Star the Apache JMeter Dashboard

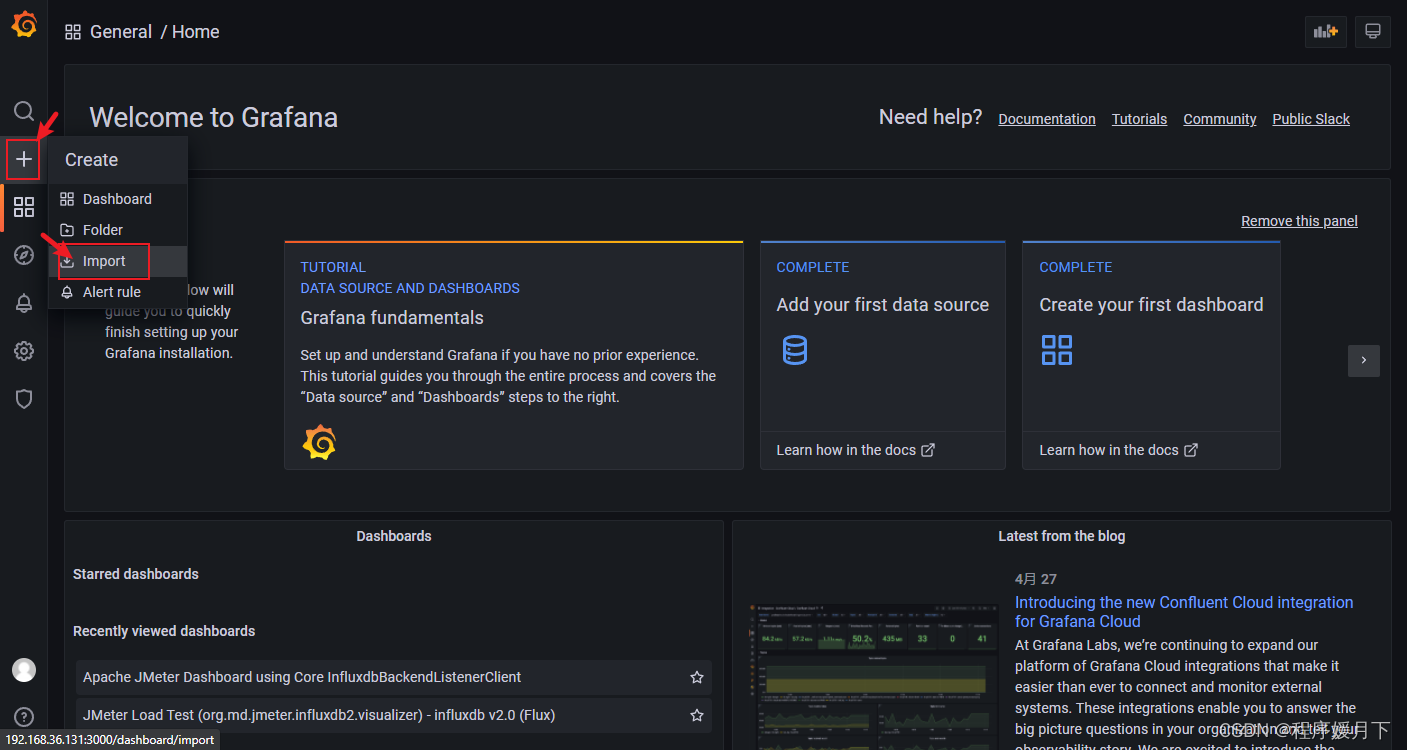(x=697, y=677)
